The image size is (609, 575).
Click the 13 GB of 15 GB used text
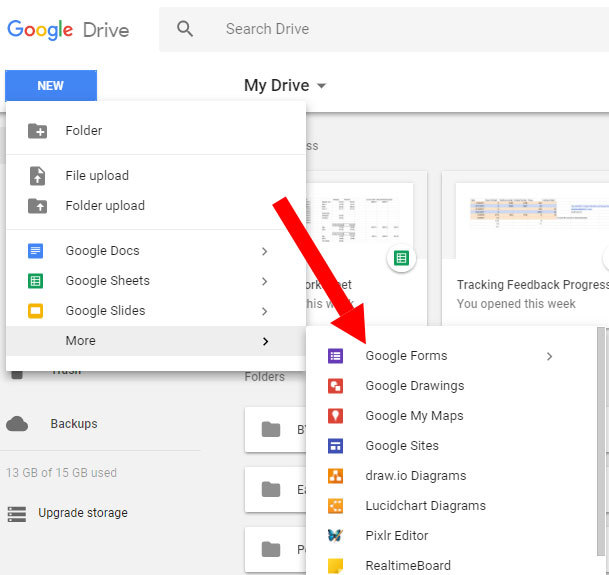click(x=61, y=473)
